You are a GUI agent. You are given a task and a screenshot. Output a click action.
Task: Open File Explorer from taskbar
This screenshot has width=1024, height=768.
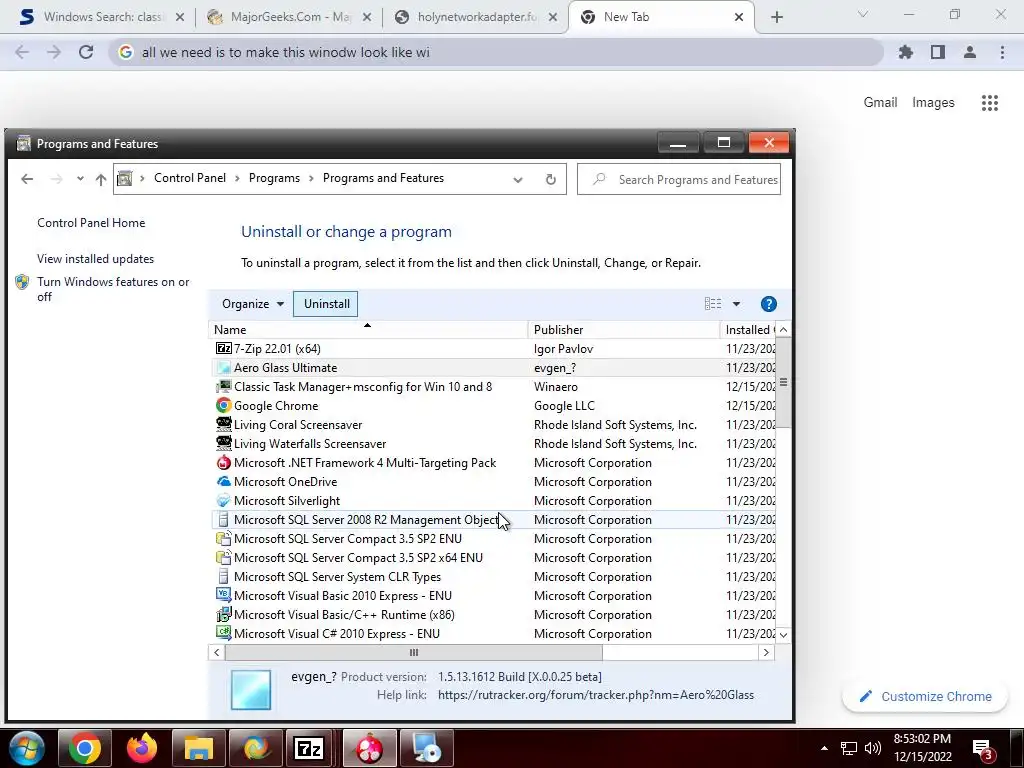199,748
